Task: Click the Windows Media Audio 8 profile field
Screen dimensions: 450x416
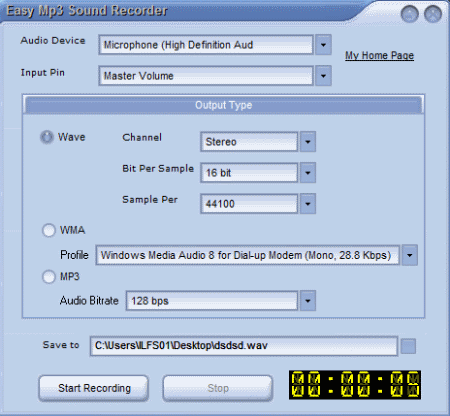Action: [x=248, y=255]
